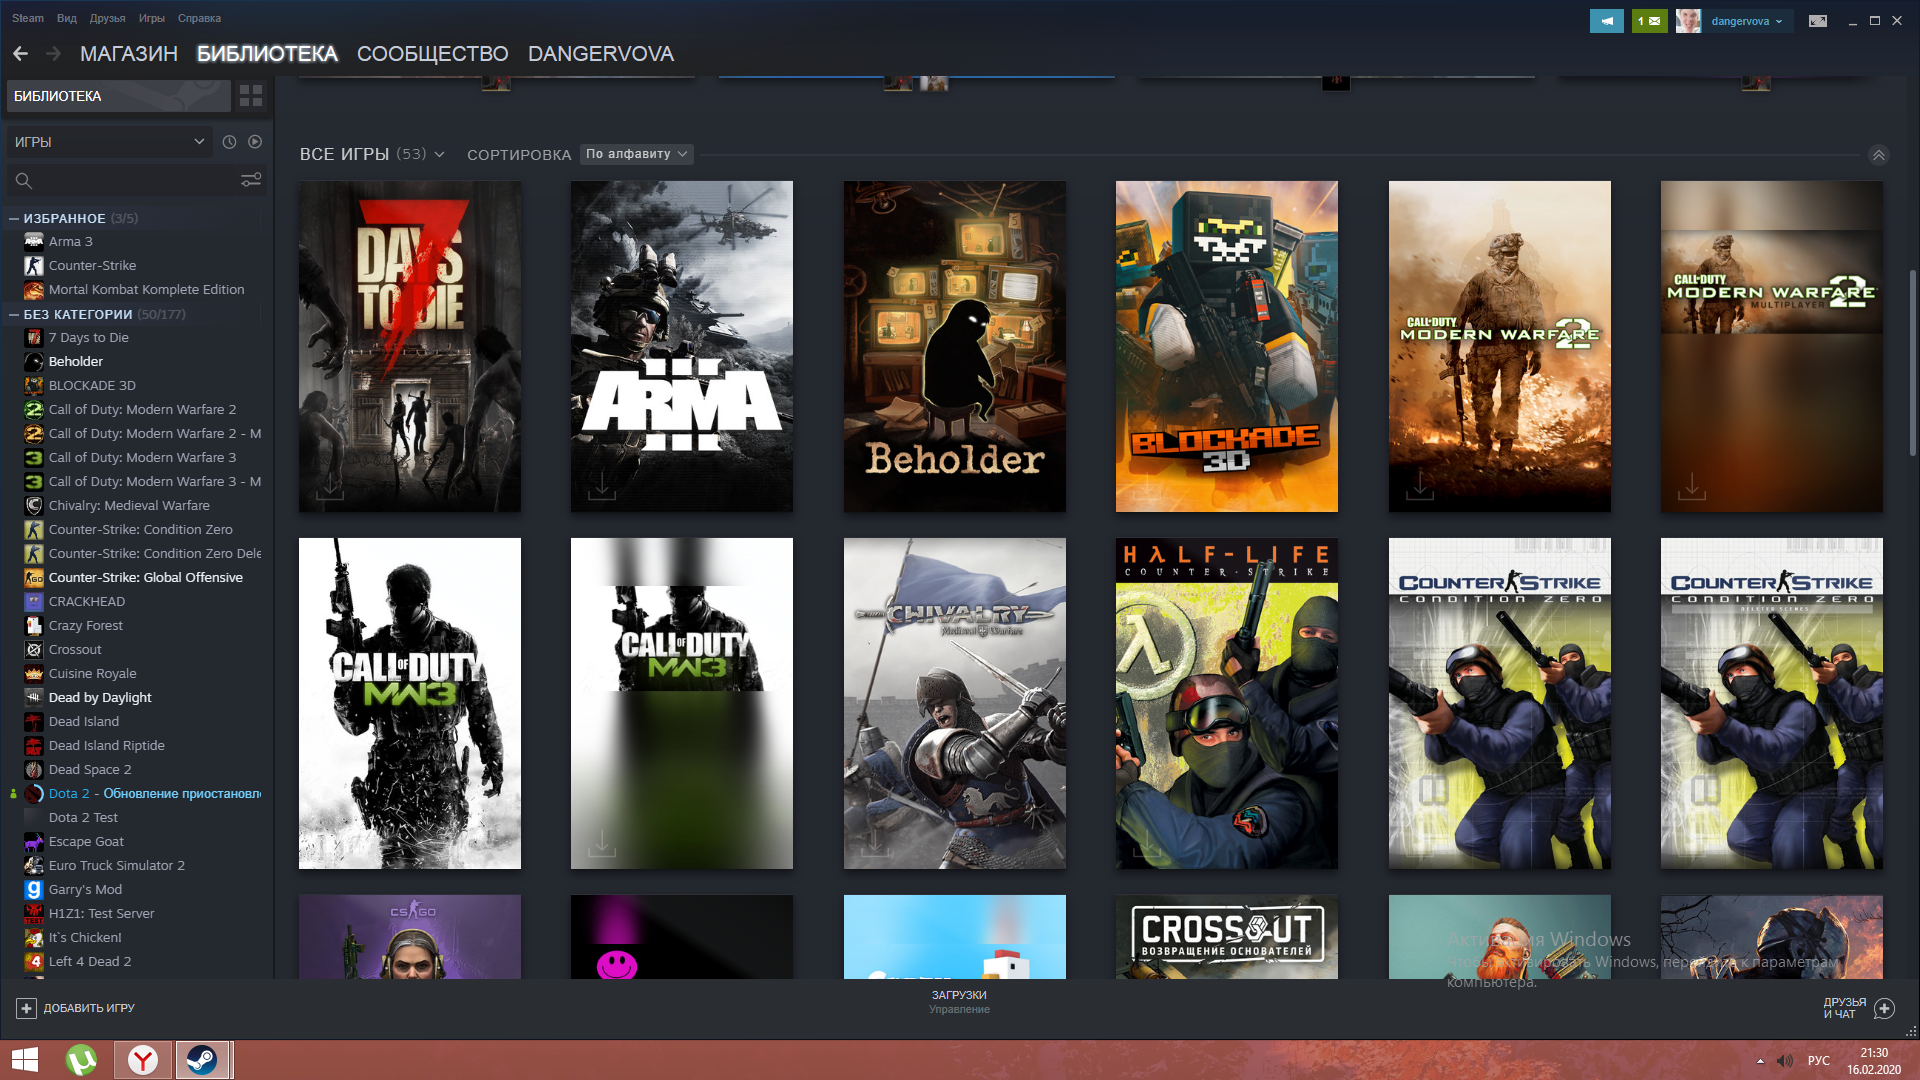Screen dimensions: 1920x1080
Task: Switch the РУС input language indicator
Action: [1819, 1061]
